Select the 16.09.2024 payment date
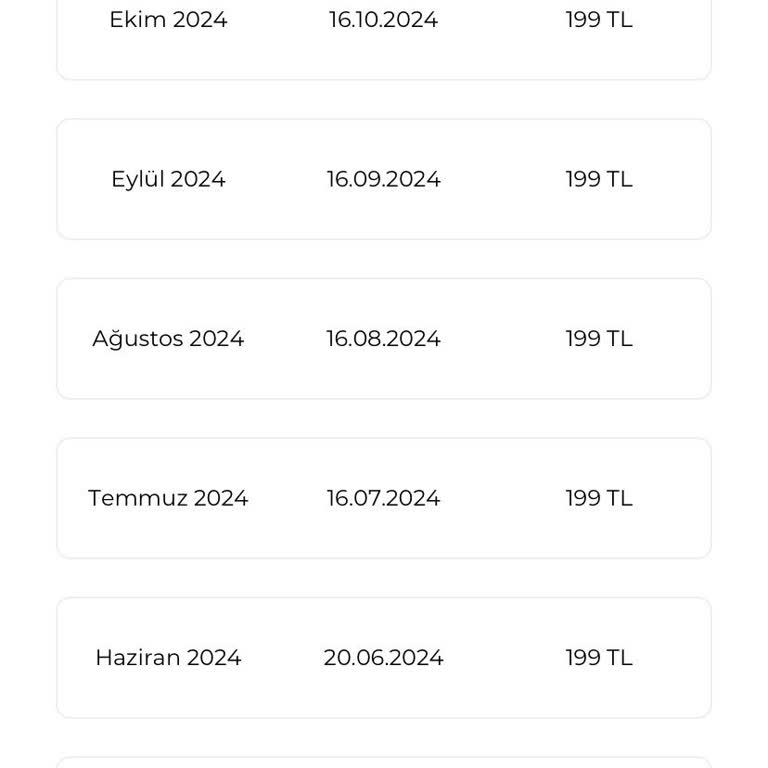 (383, 179)
